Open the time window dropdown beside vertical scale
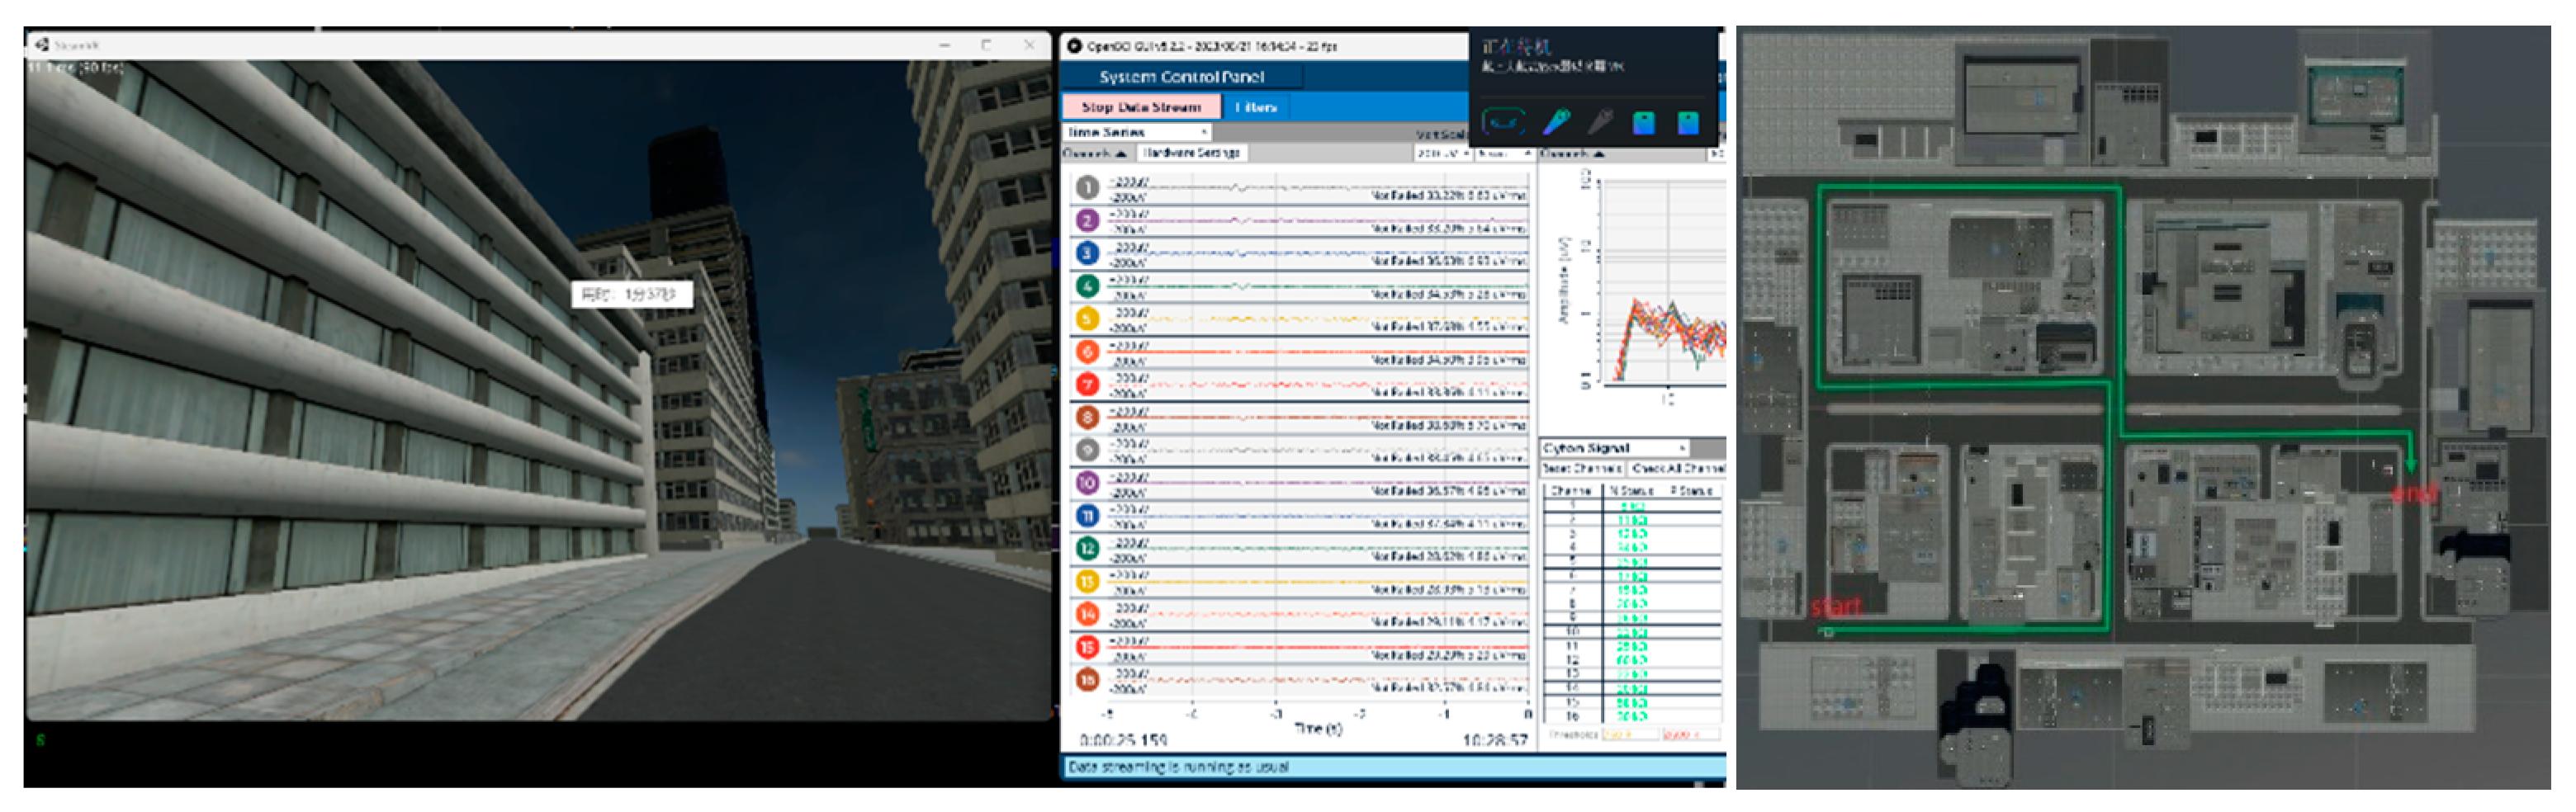 tap(1504, 154)
